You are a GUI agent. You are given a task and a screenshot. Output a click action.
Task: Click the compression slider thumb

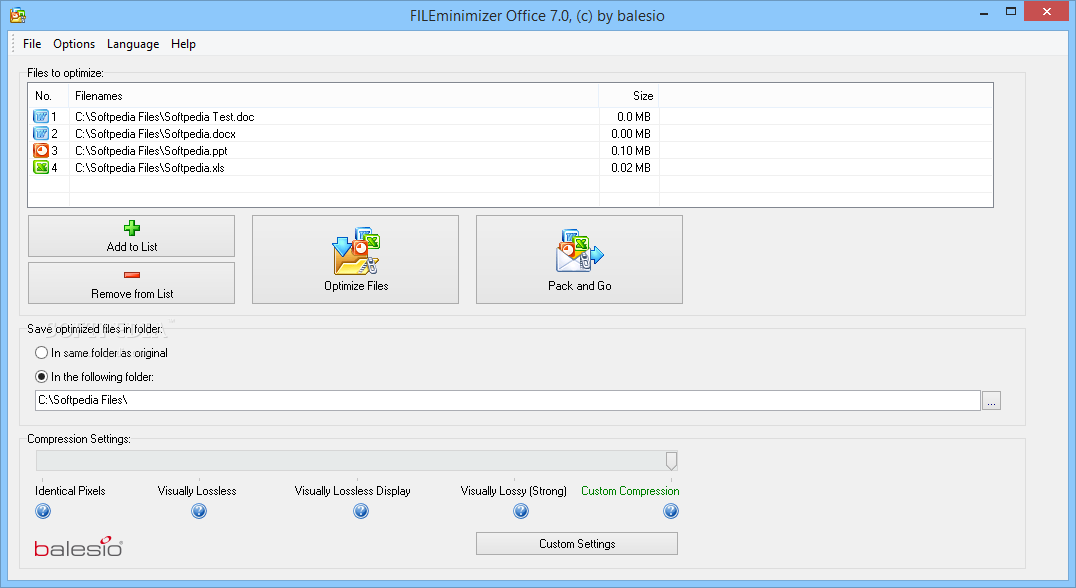coord(672,461)
